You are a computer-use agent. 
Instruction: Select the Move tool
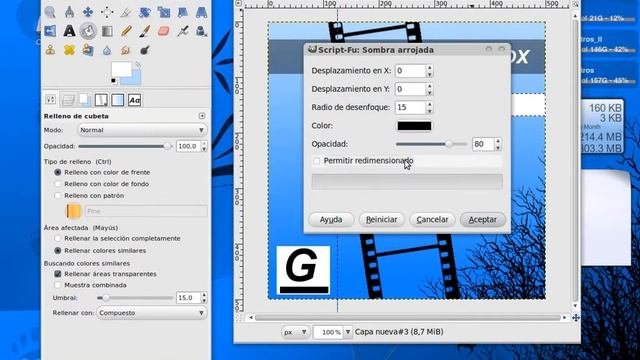(x=88, y=12)
